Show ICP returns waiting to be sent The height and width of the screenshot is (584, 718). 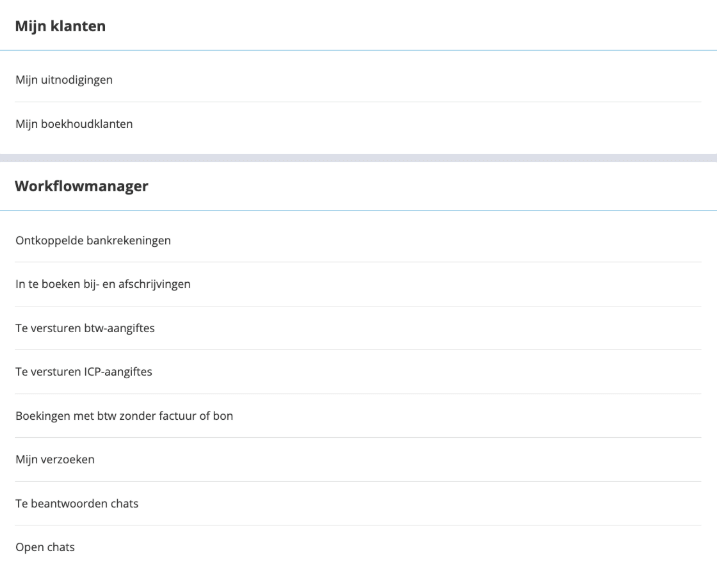click(84, 372)
